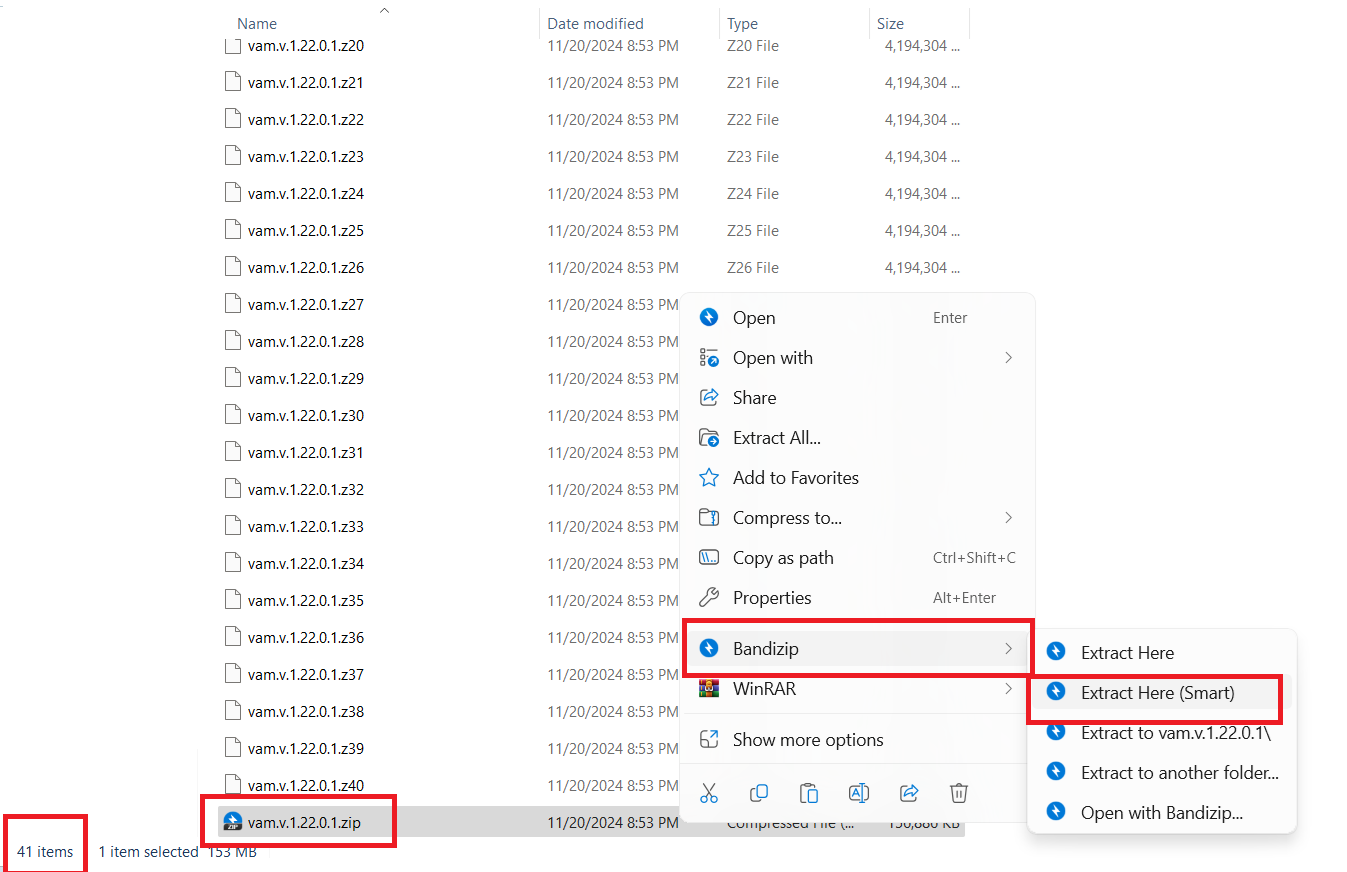Select Add to Favorites menu entry

coord(857,478)
